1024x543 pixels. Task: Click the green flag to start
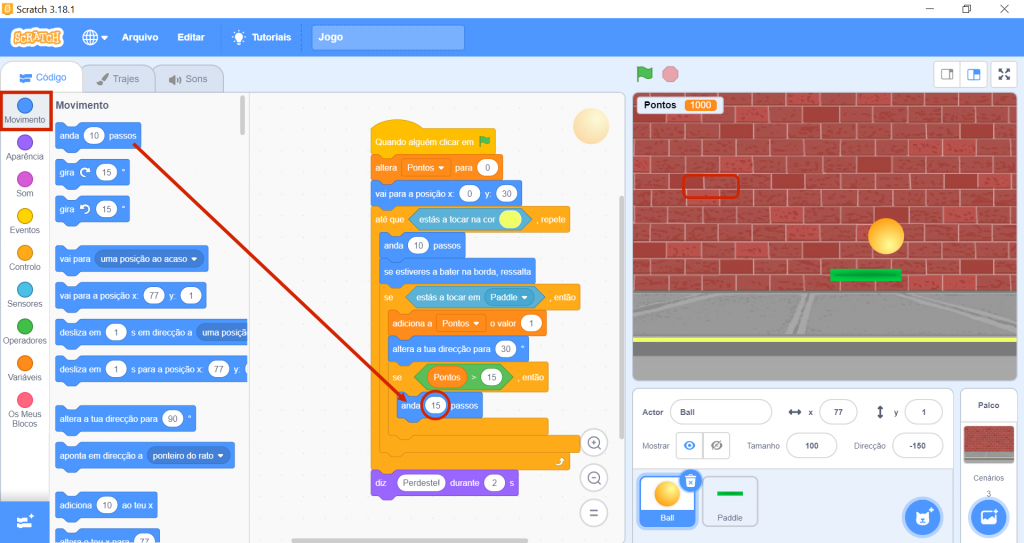(645, 74)
